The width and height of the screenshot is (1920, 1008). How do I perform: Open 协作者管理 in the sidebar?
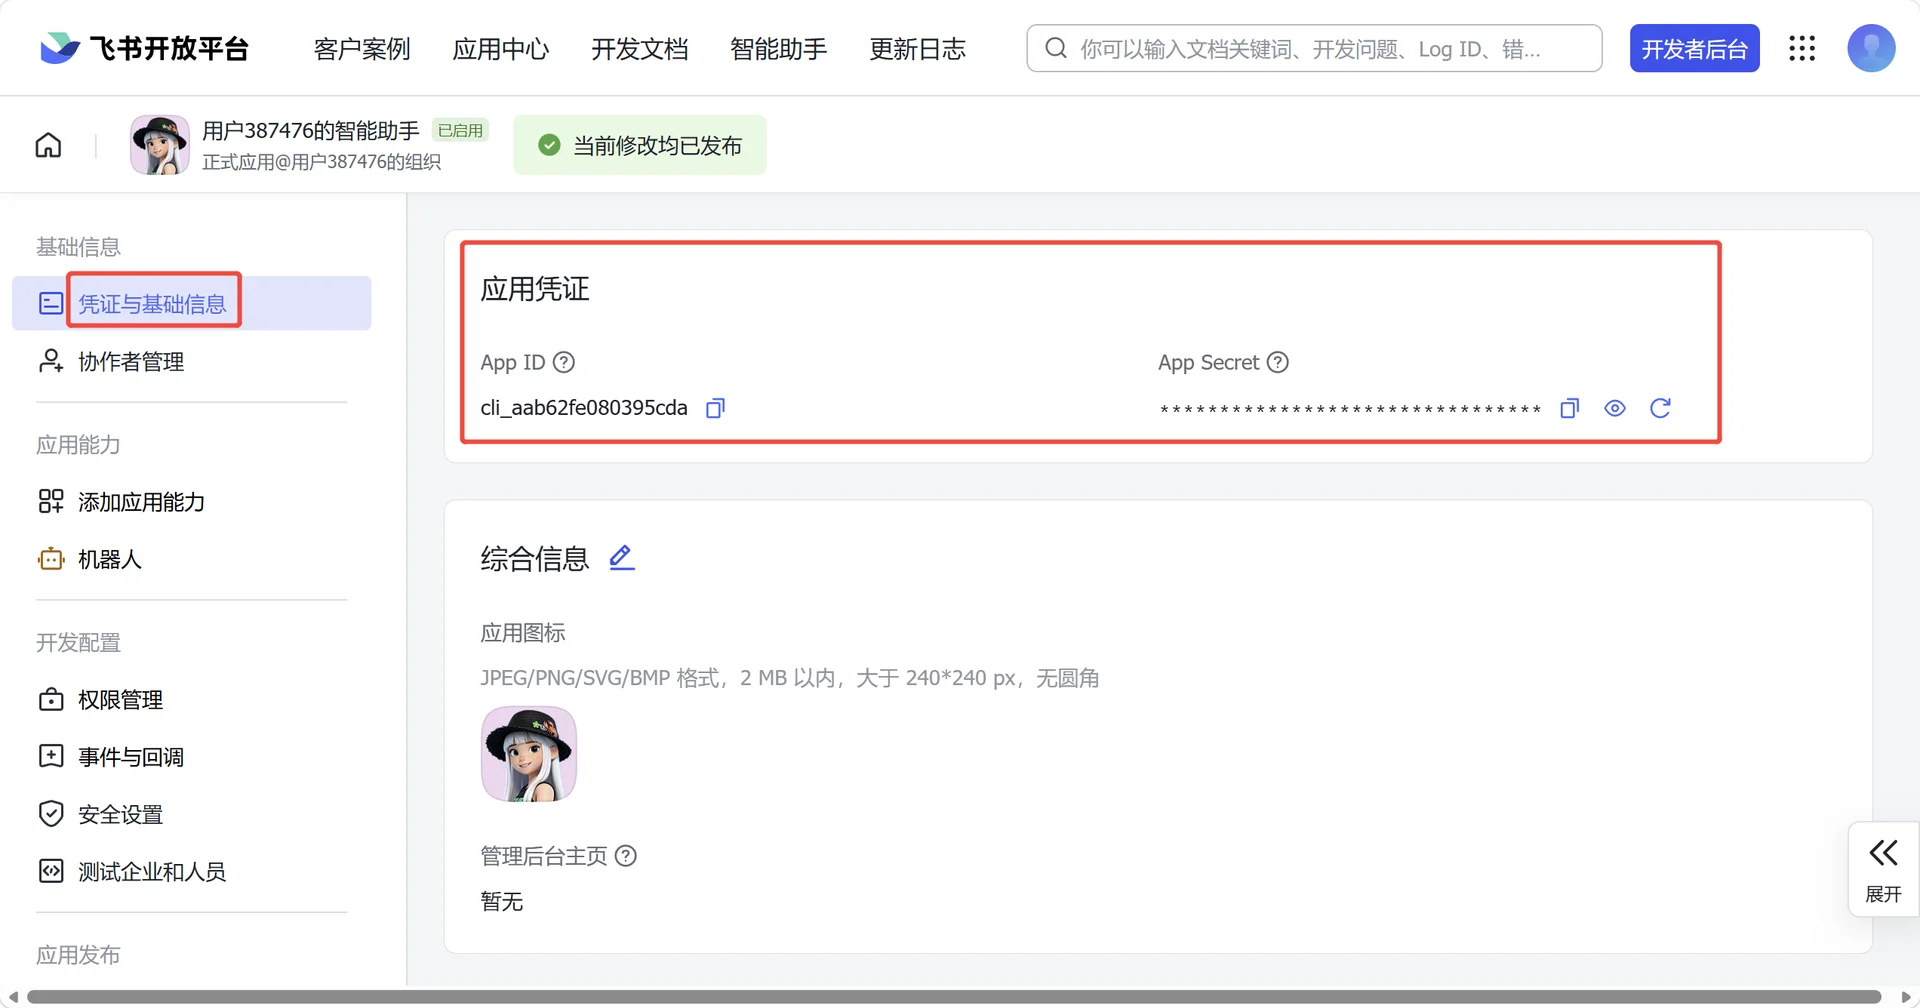[131, 361]
